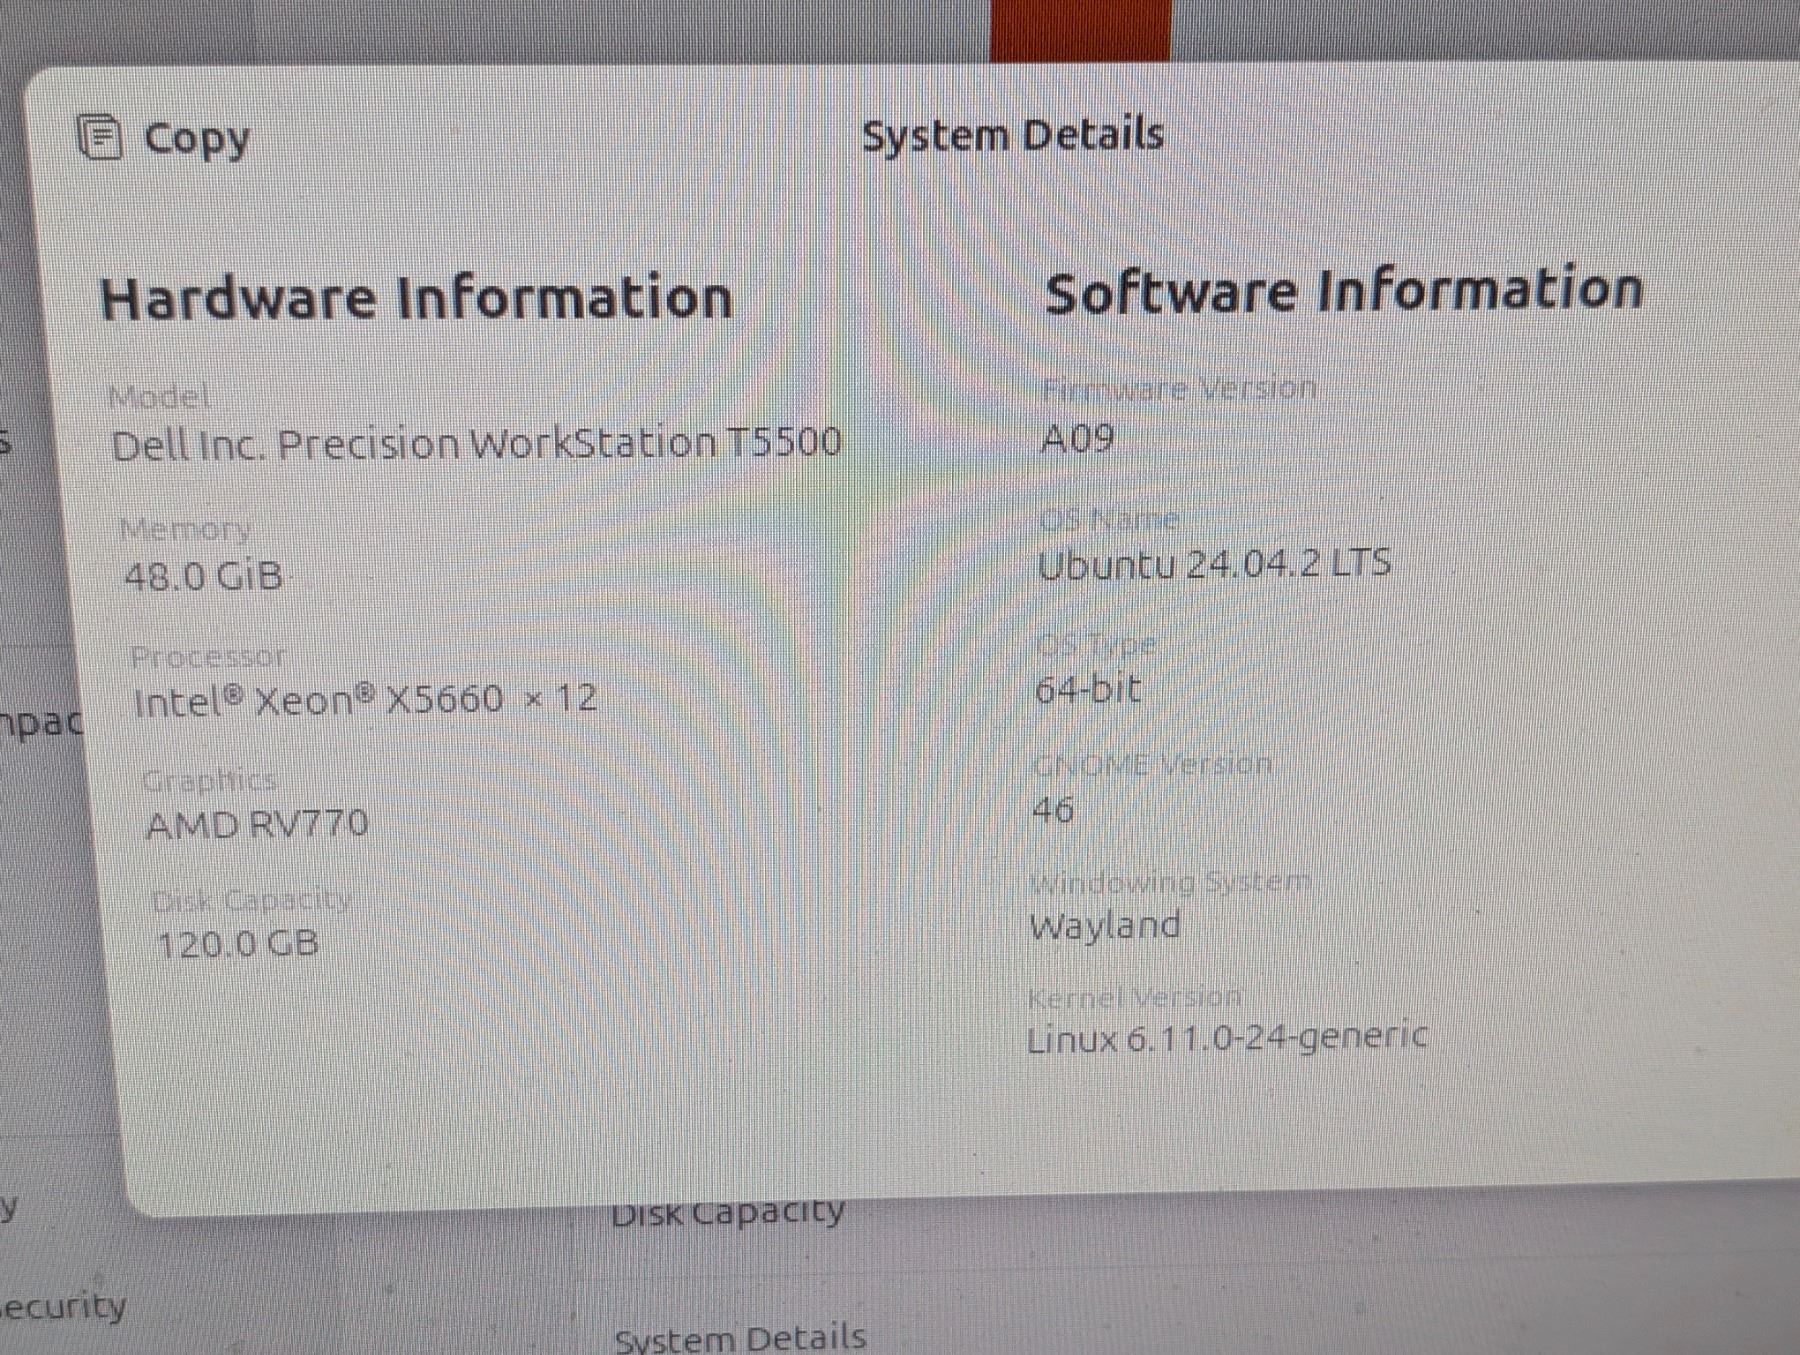Click the Intel Xeon X5660 processor value

pos(365,700)
